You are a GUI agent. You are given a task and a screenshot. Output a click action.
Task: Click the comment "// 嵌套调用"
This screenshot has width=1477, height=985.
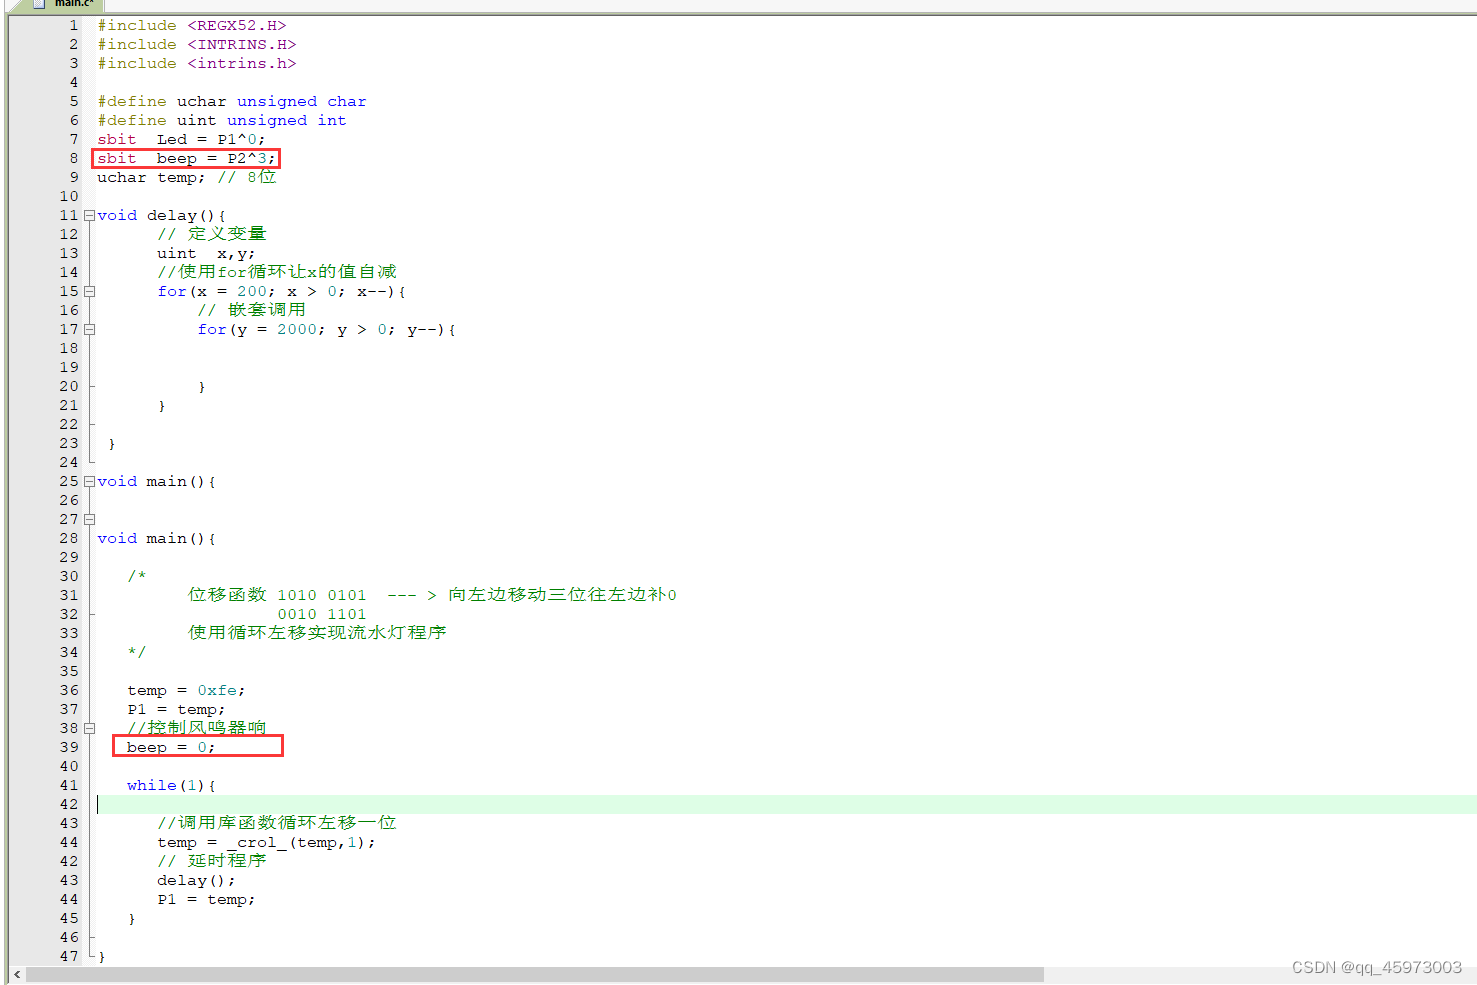tap(252, 310)
